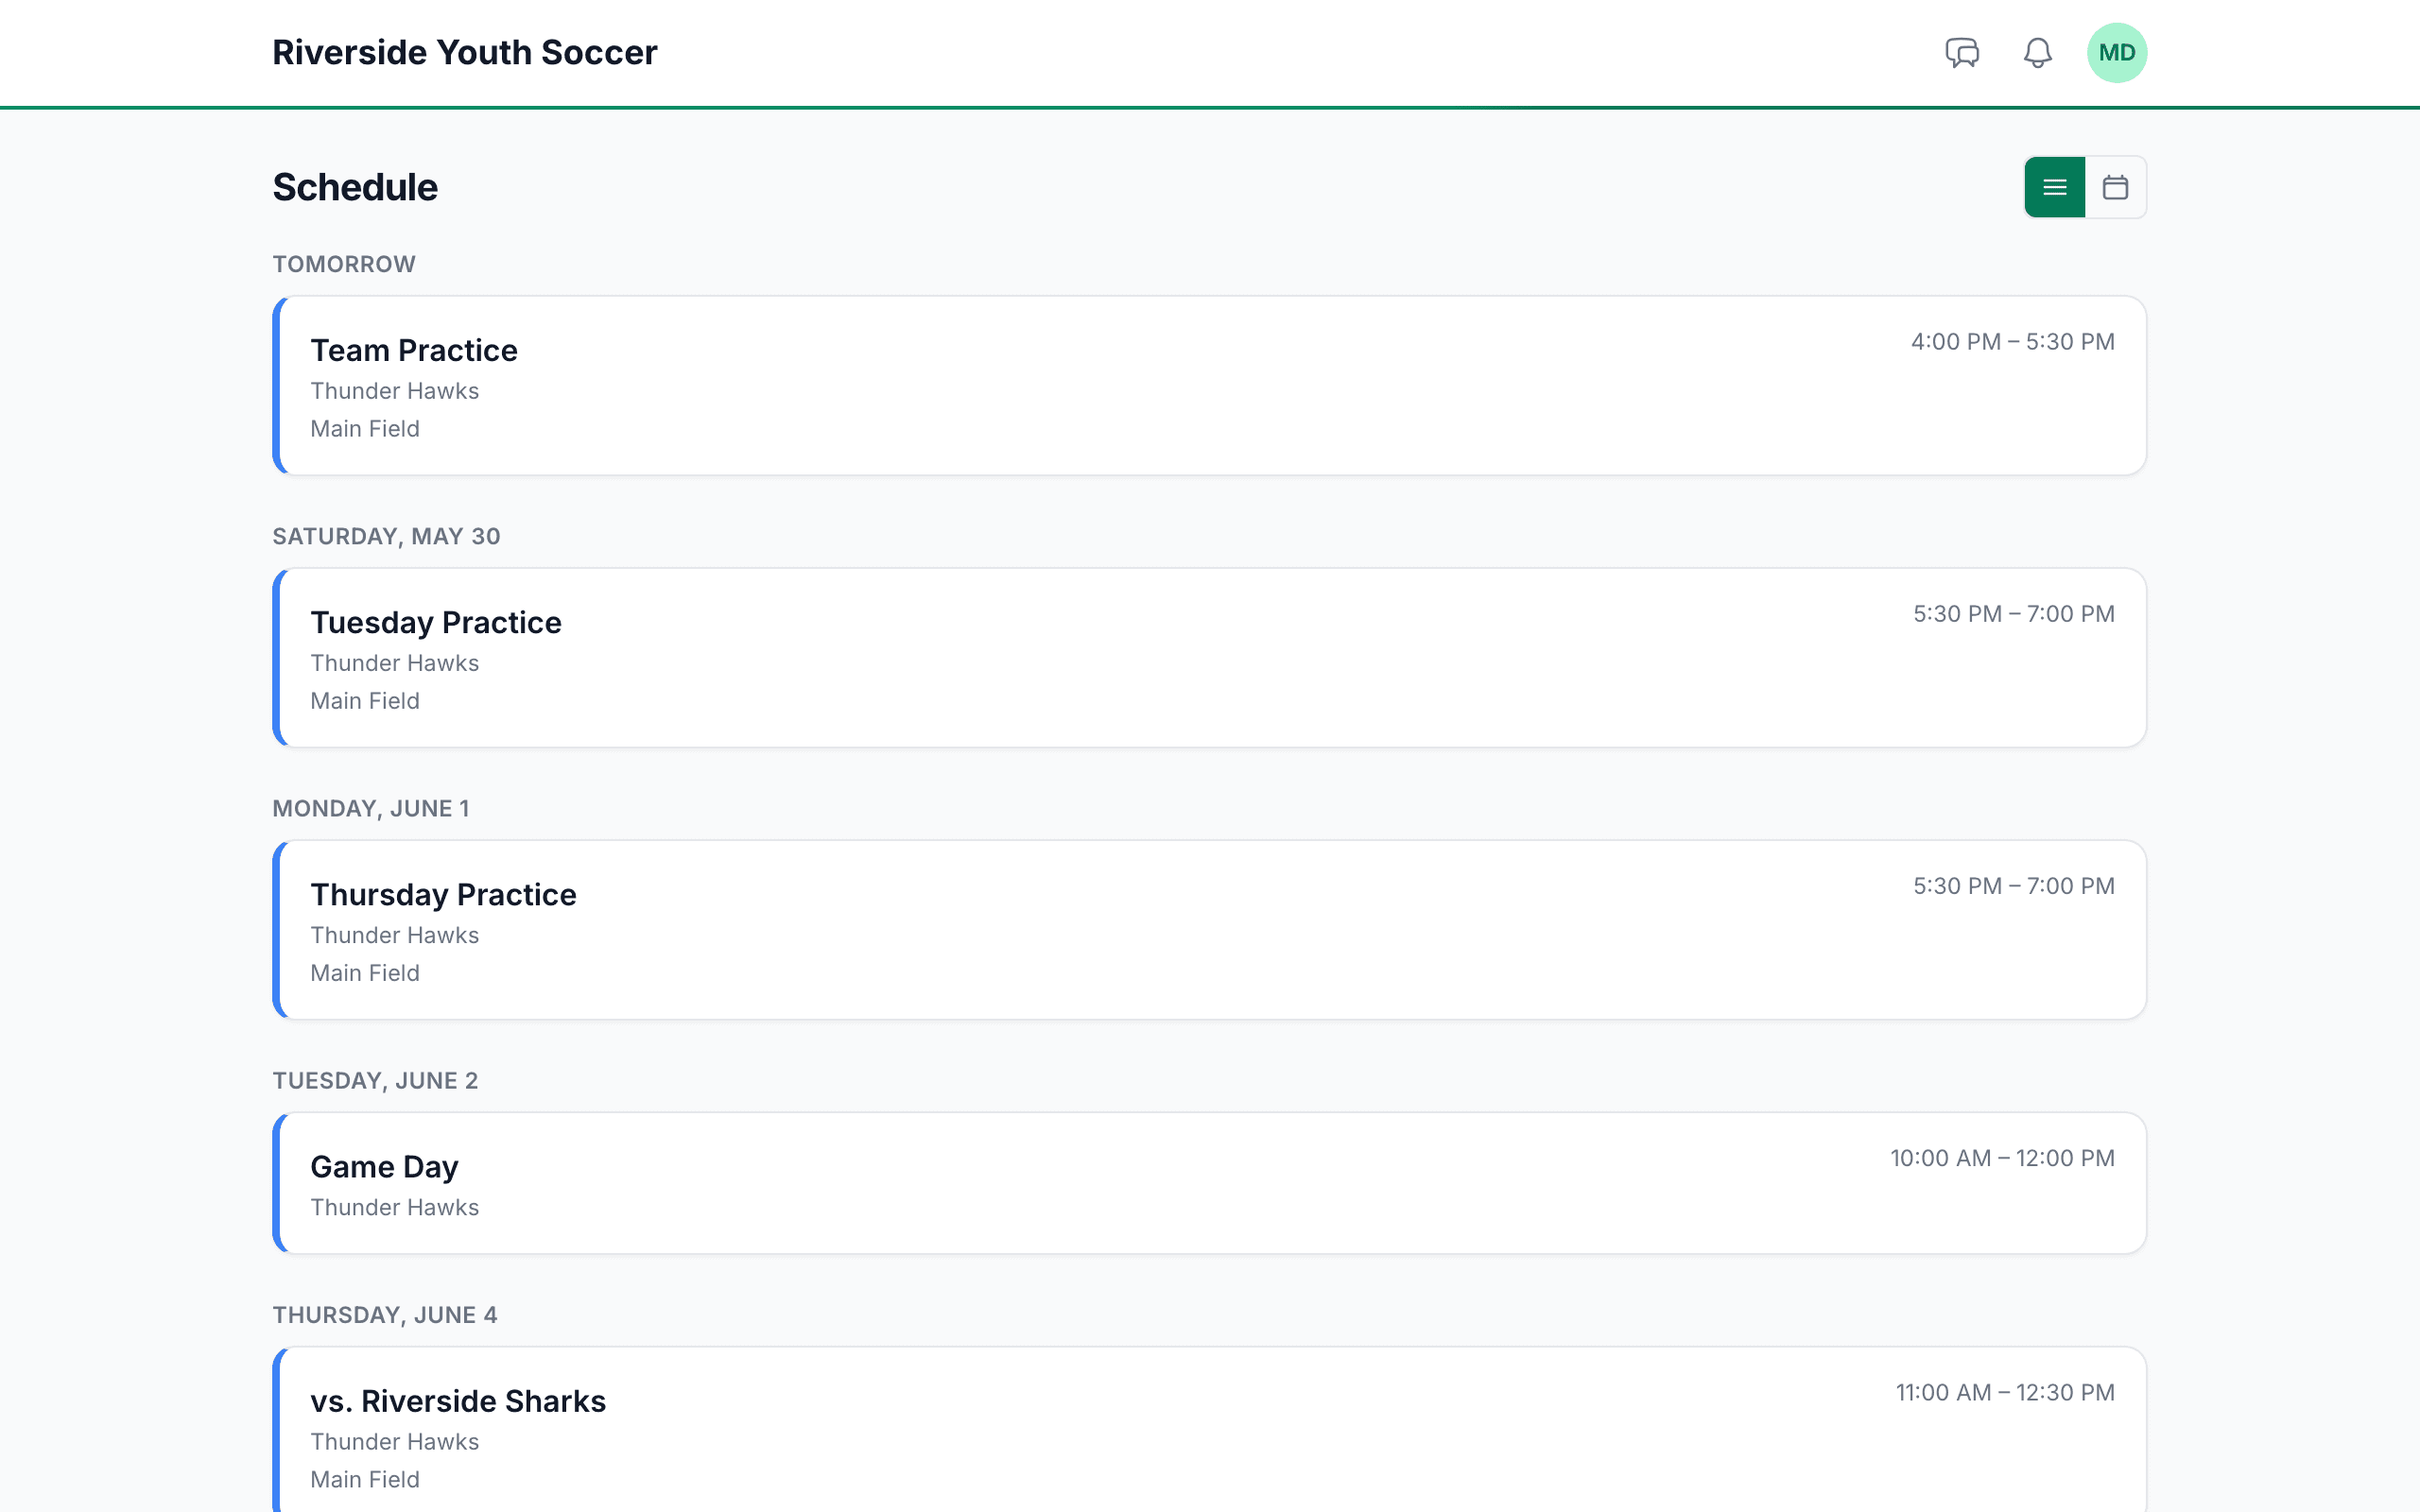
Task: Open the Team Practice event
Action: point(1209,385)
